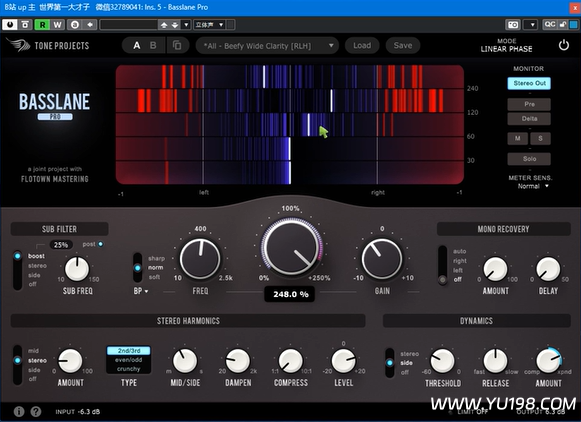Click the A/B compare settings circular icon
Image resolution: width=581 pixels, height=422 pixels.
75,25
